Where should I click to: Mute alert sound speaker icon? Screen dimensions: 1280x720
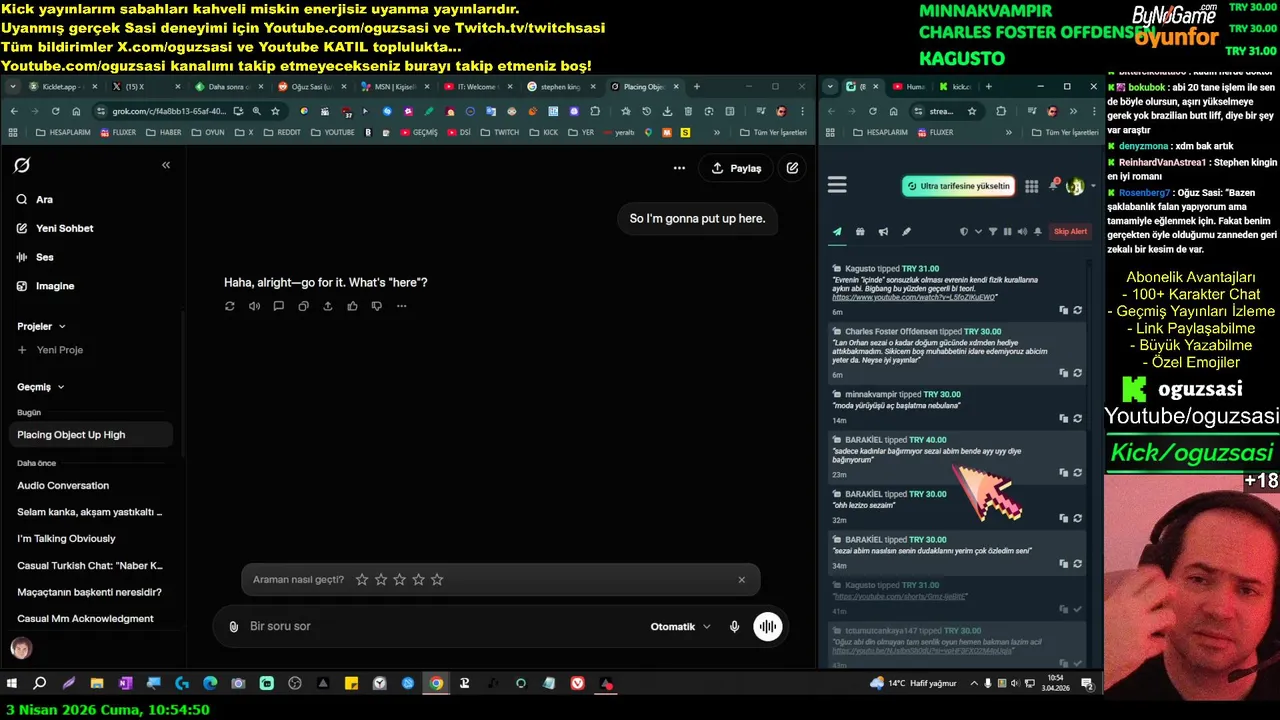coord(1022,232)
